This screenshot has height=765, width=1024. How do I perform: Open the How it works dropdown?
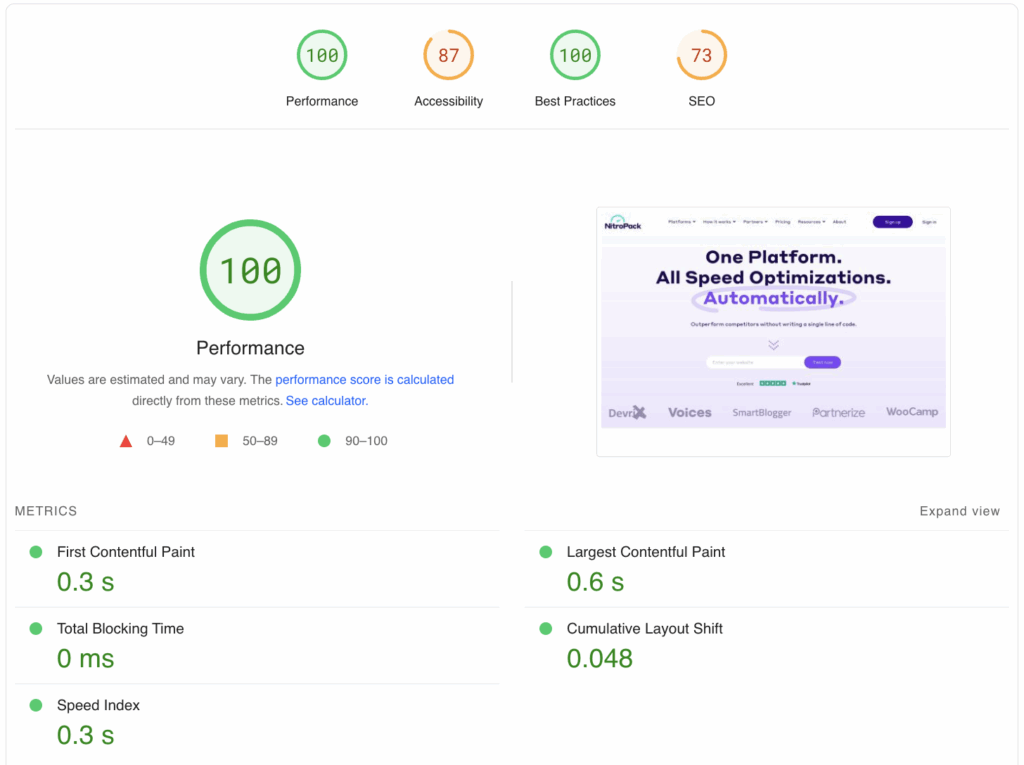pos(718,221)
